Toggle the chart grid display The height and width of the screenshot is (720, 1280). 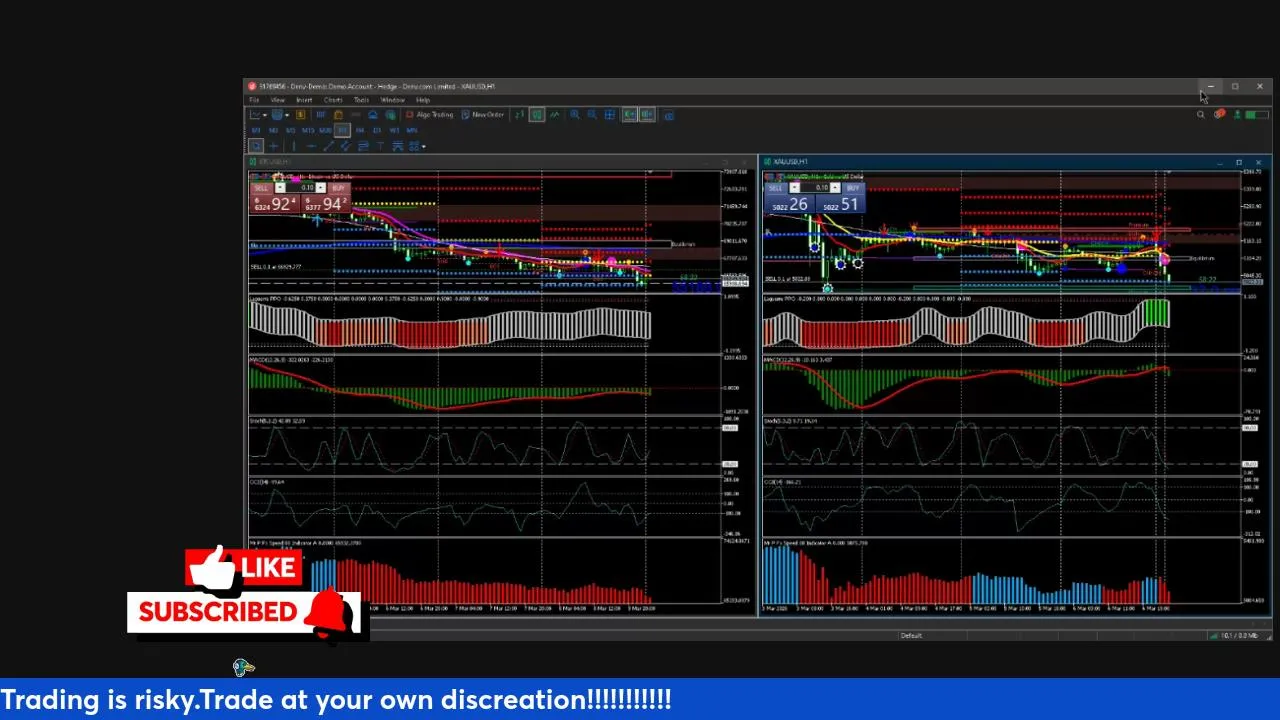point(610,115)
